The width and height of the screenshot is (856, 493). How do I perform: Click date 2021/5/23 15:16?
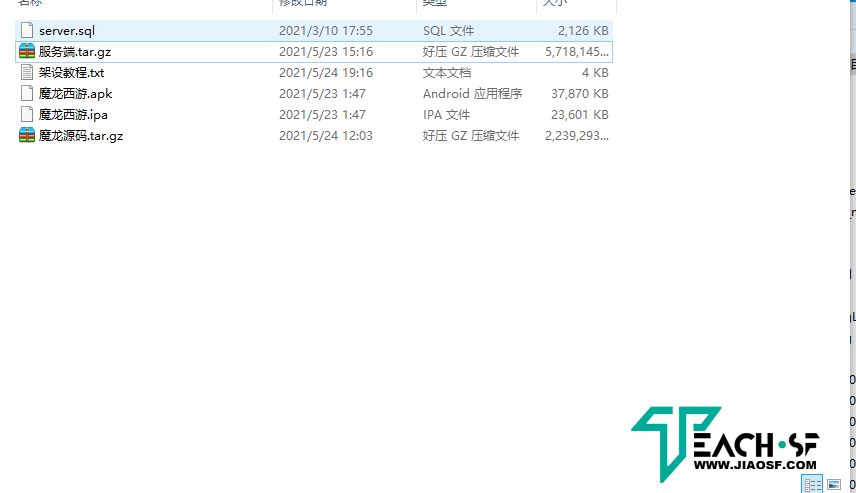326,52
